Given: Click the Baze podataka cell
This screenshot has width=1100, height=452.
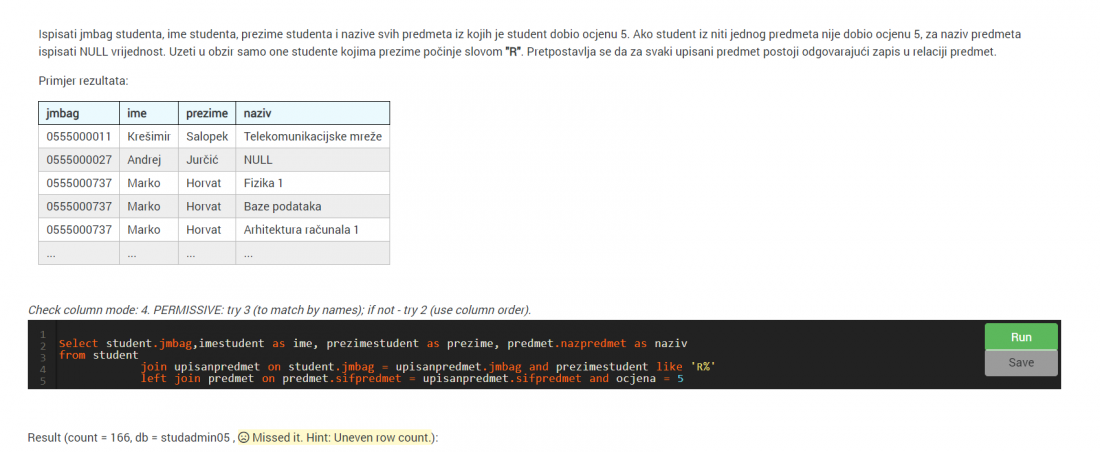Looking at the screenshot, I should click(313, 206).
